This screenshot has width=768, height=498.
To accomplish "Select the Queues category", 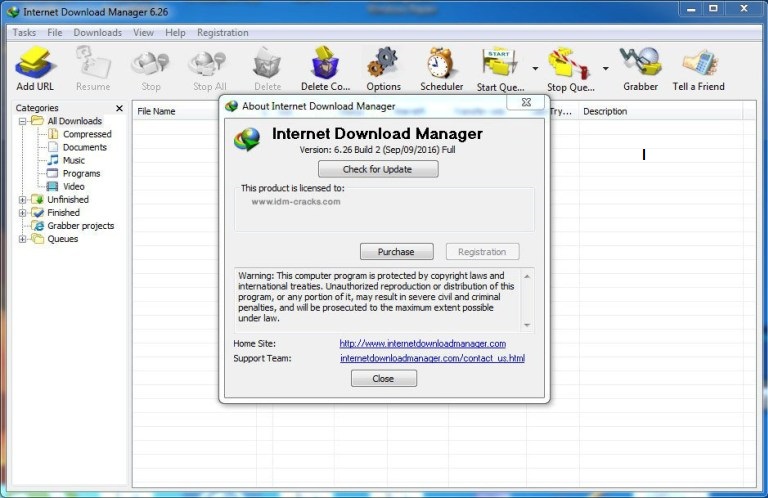I will pos(63,239).
